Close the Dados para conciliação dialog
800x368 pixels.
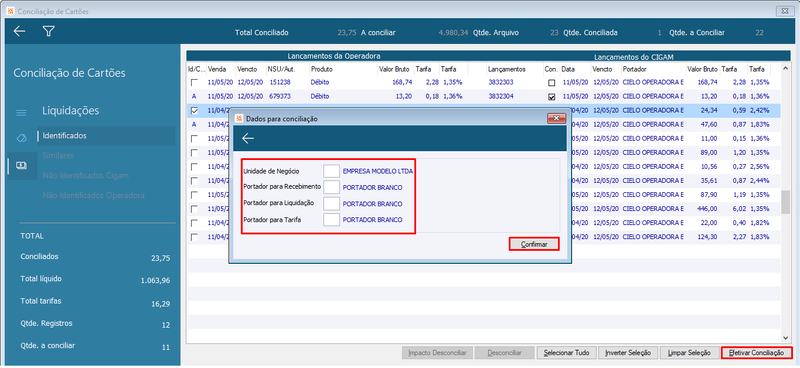click(557, 118)
